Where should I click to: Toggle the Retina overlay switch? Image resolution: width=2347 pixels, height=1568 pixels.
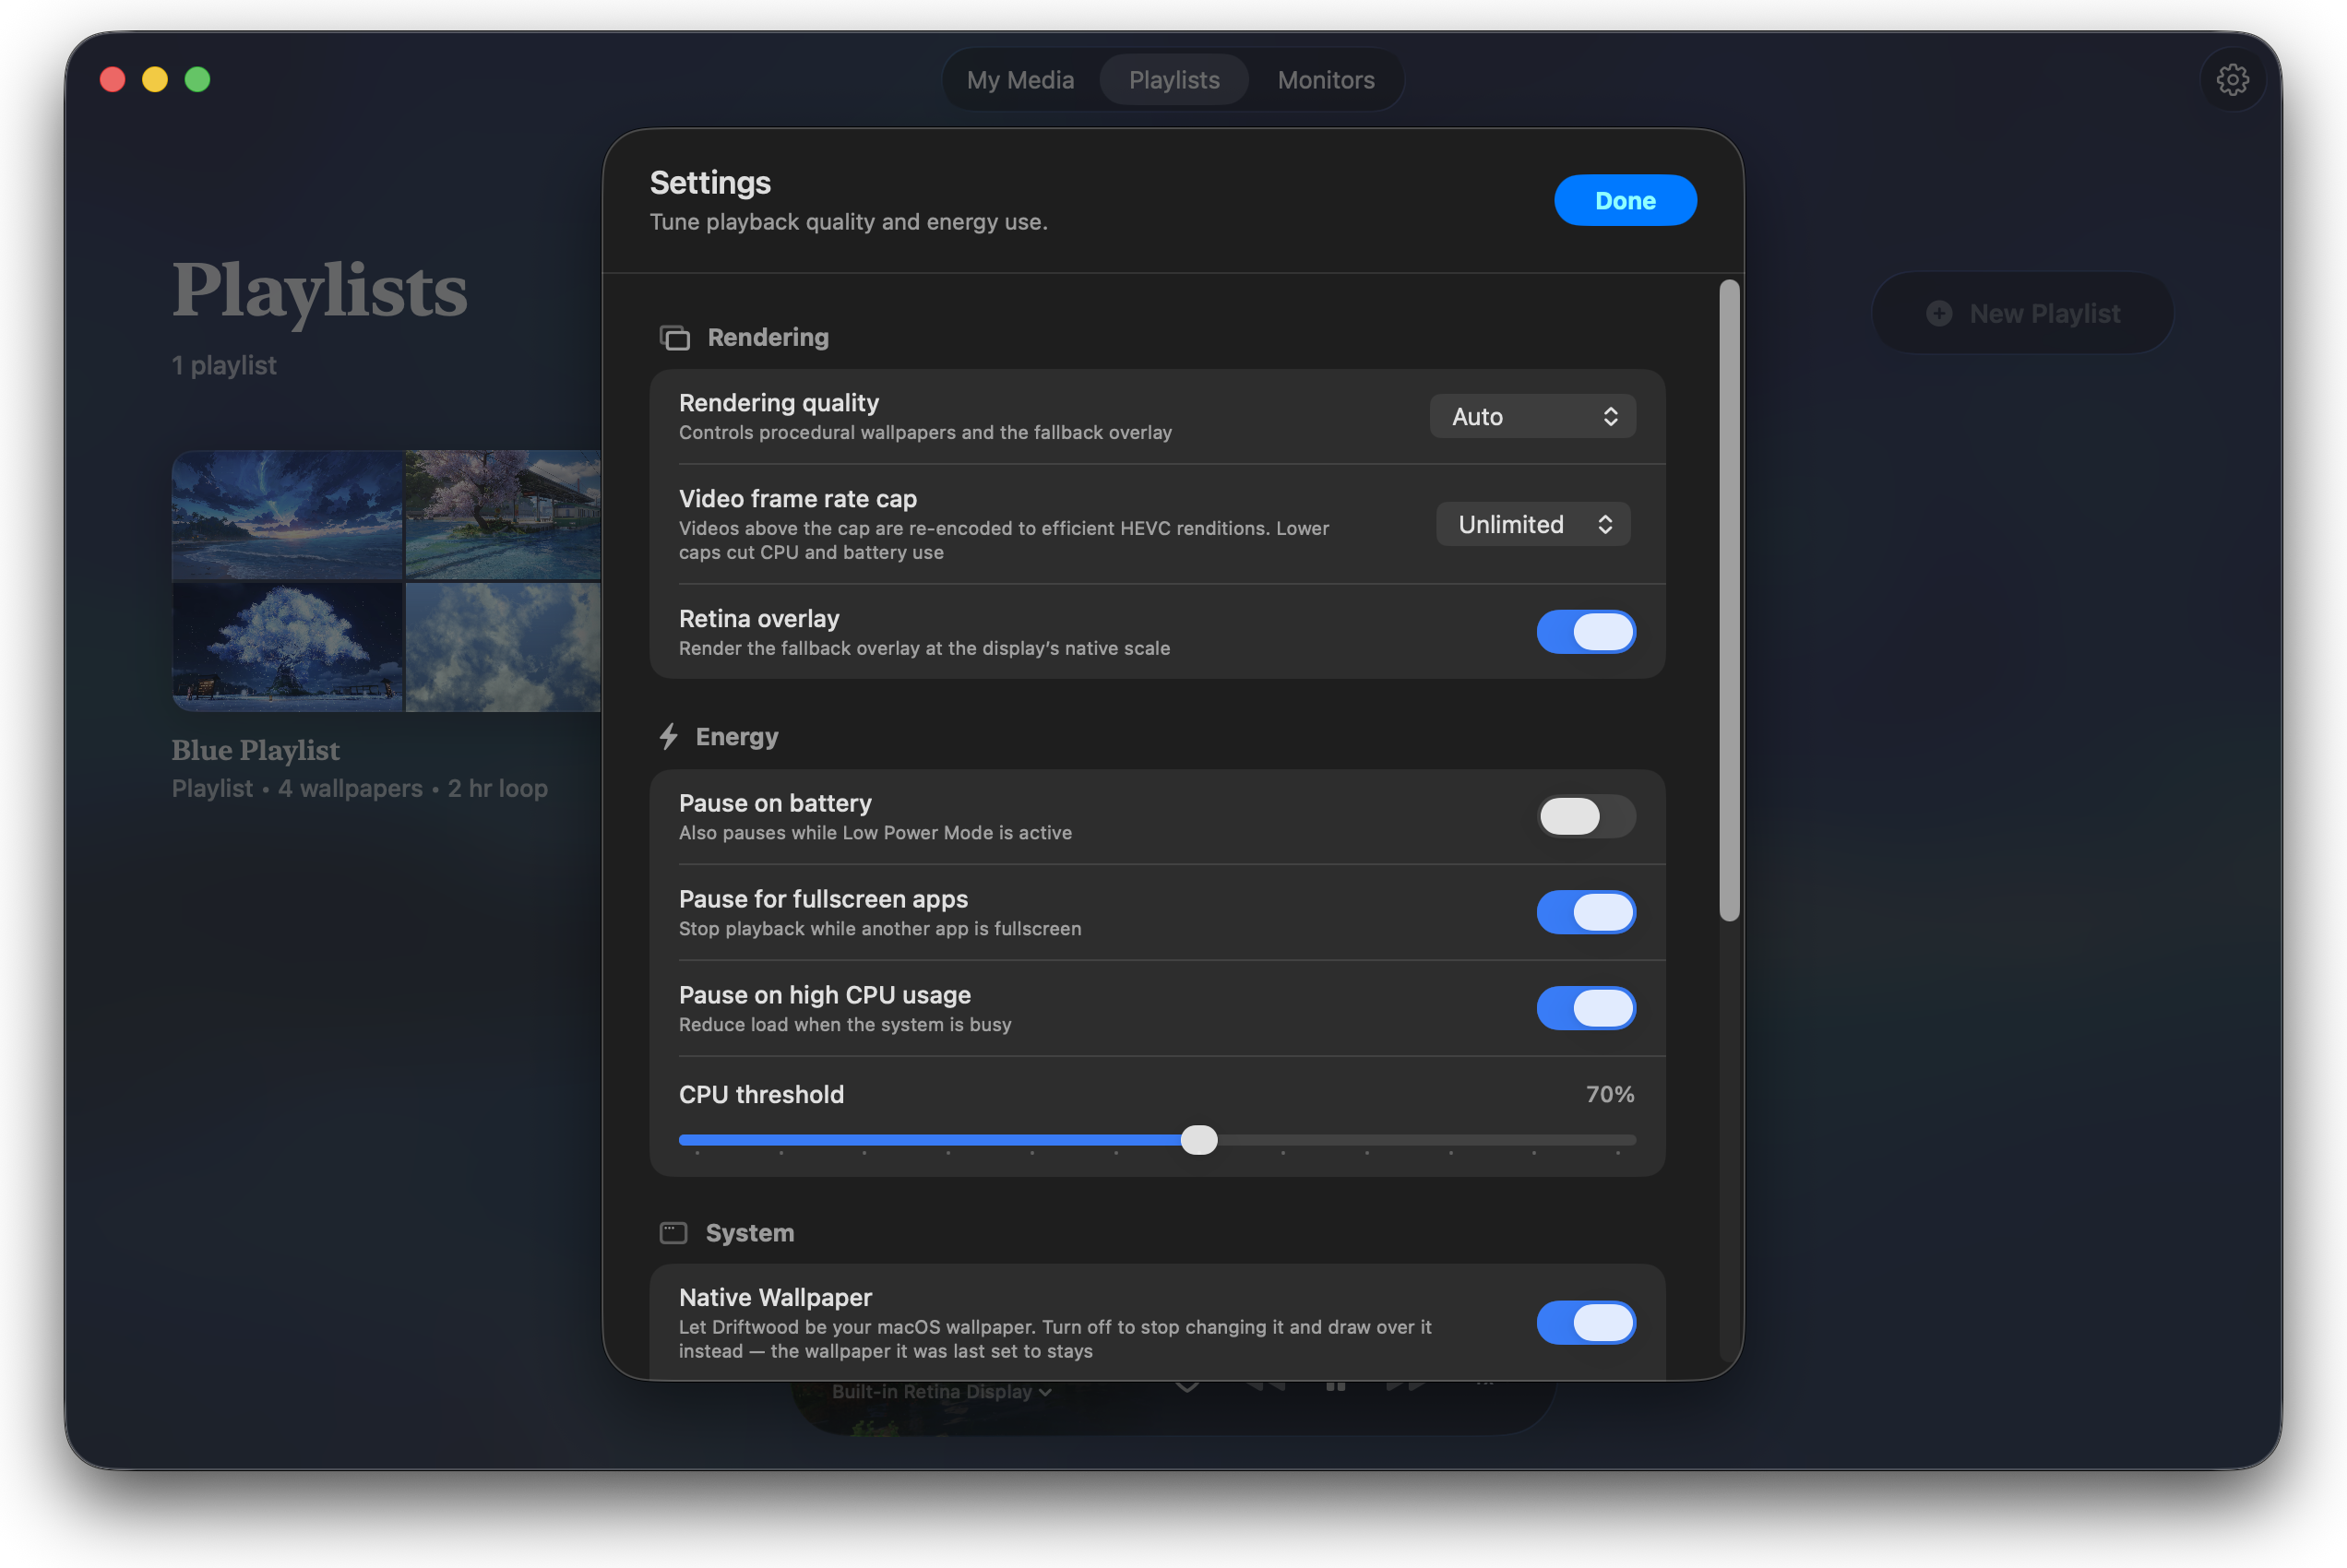[x=1586, y=632]
